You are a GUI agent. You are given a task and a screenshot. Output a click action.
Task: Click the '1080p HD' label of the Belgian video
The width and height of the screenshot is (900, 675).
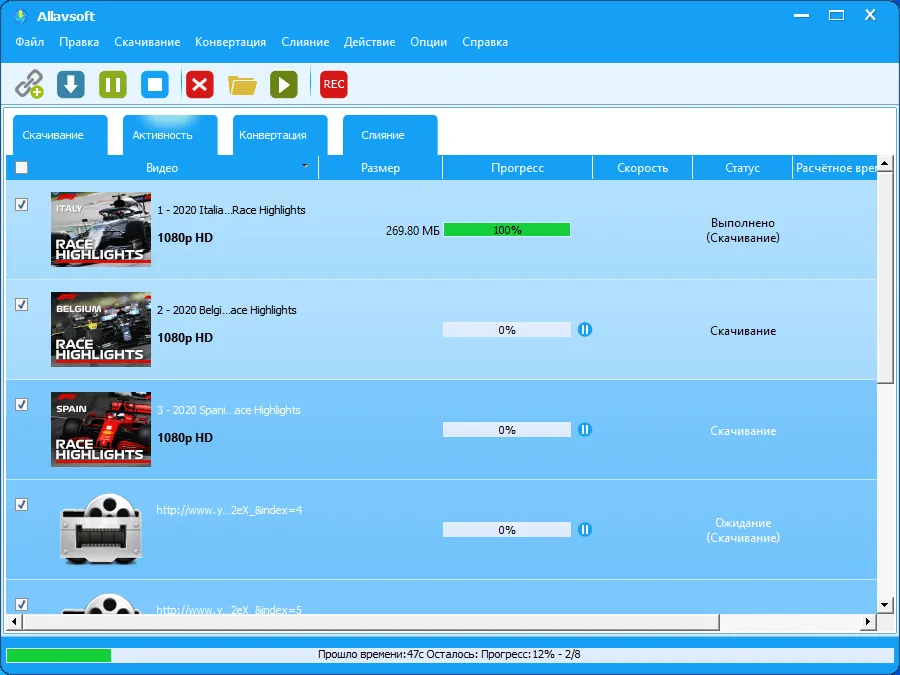185,338
